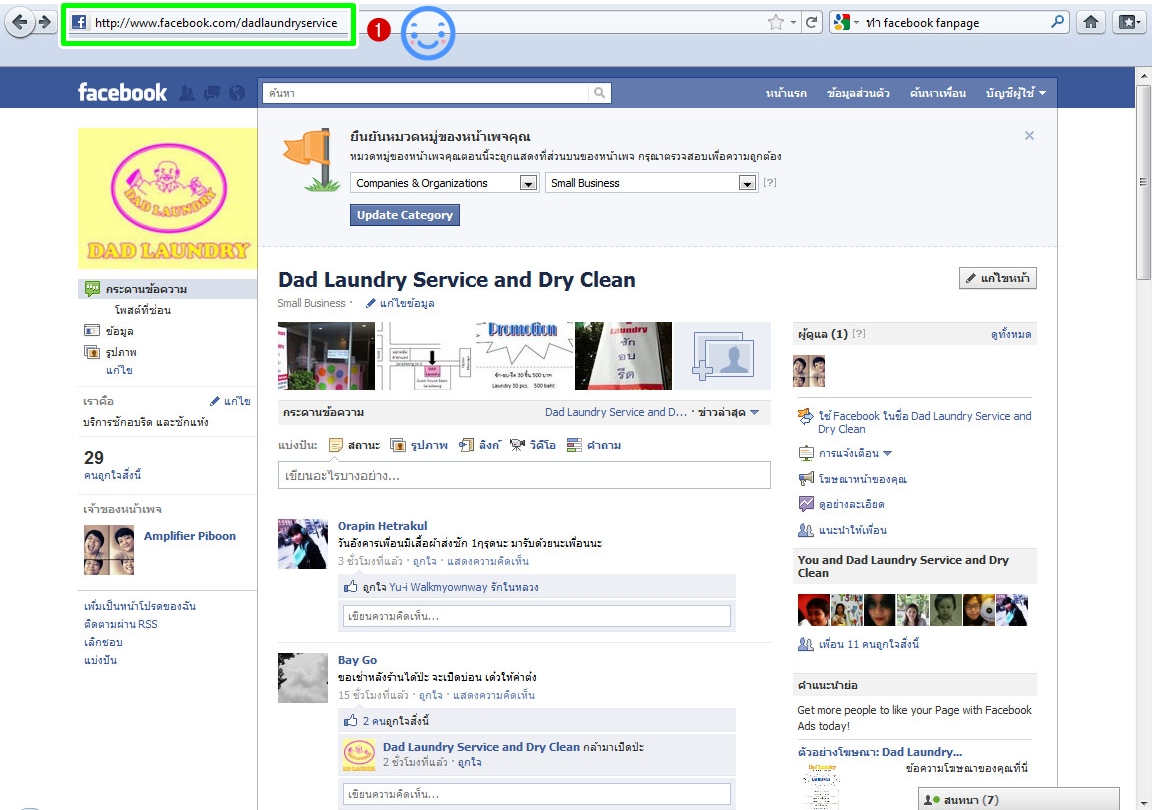Open the address bar history dropdown arrow

pyautogui.click(x=793, y=23)
